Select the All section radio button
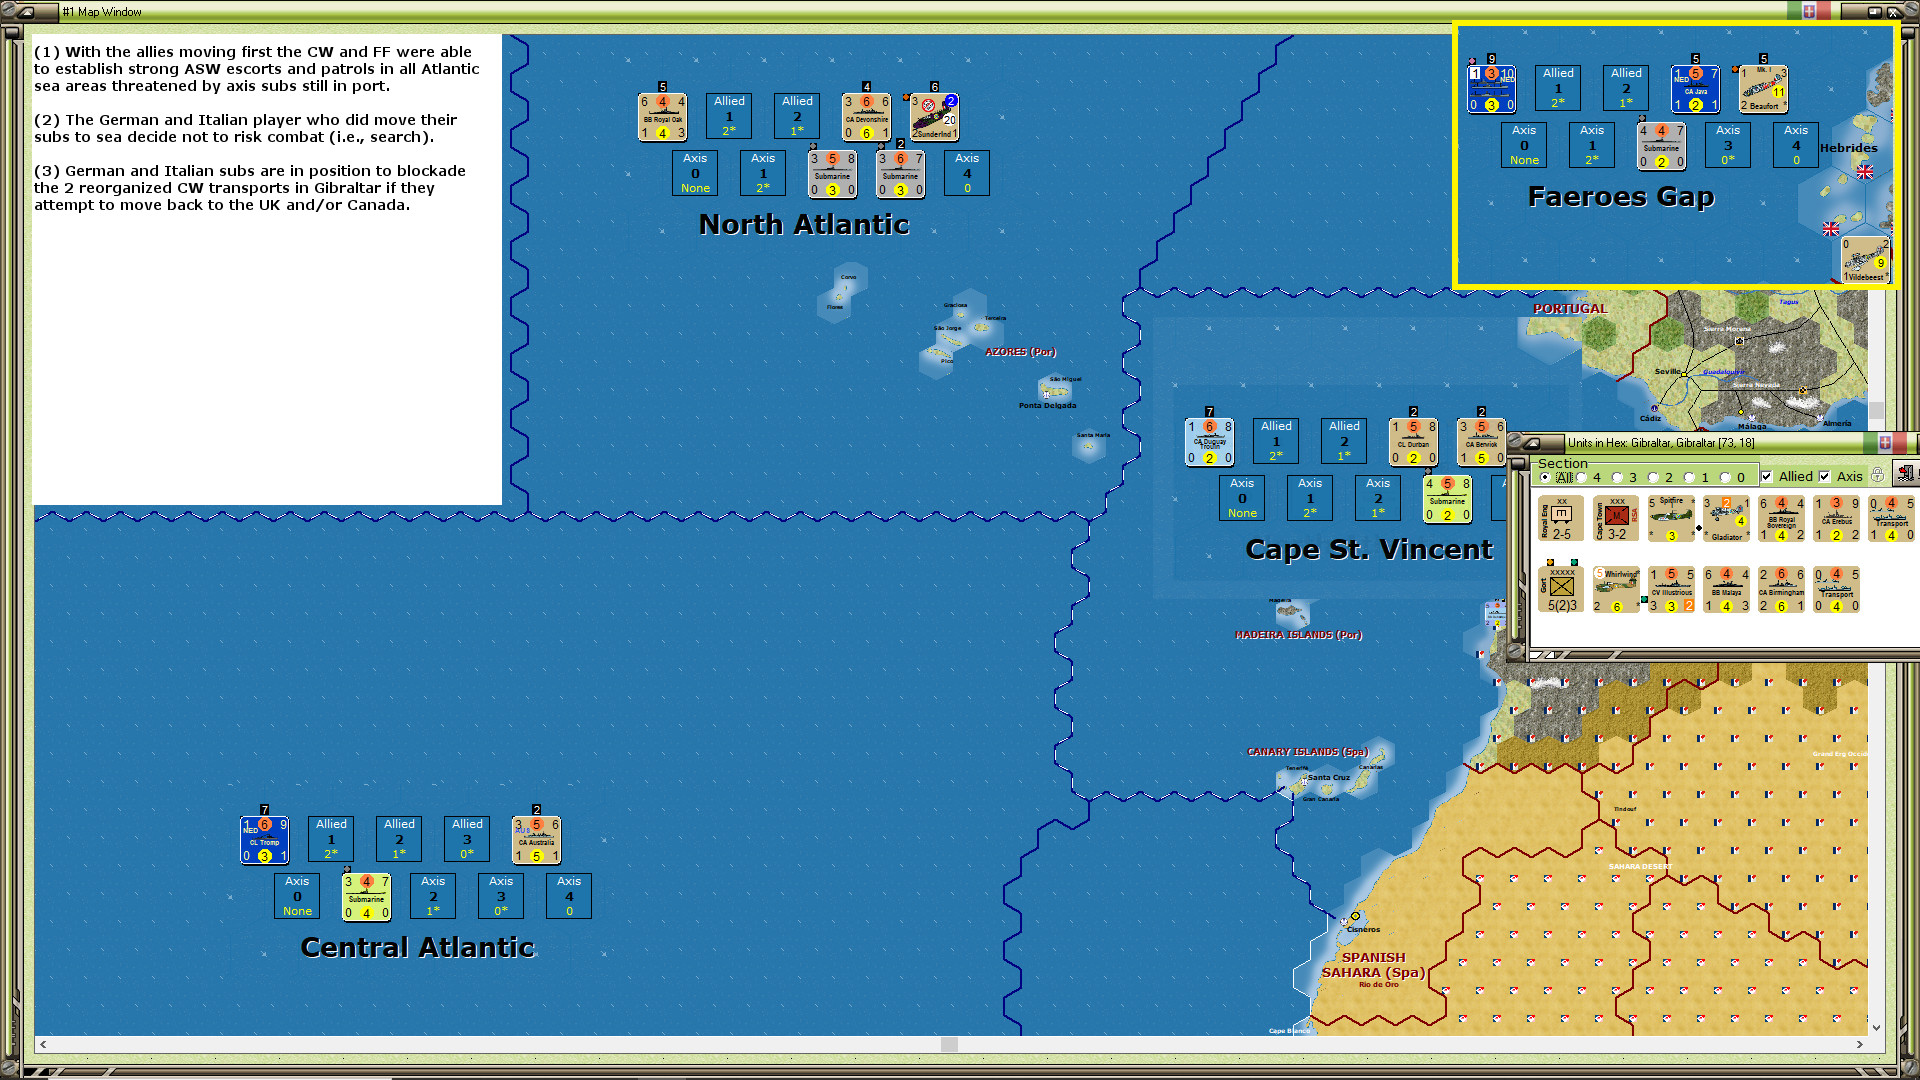This screenshot has width=1920, height=1080. (x=1546, y=477)
